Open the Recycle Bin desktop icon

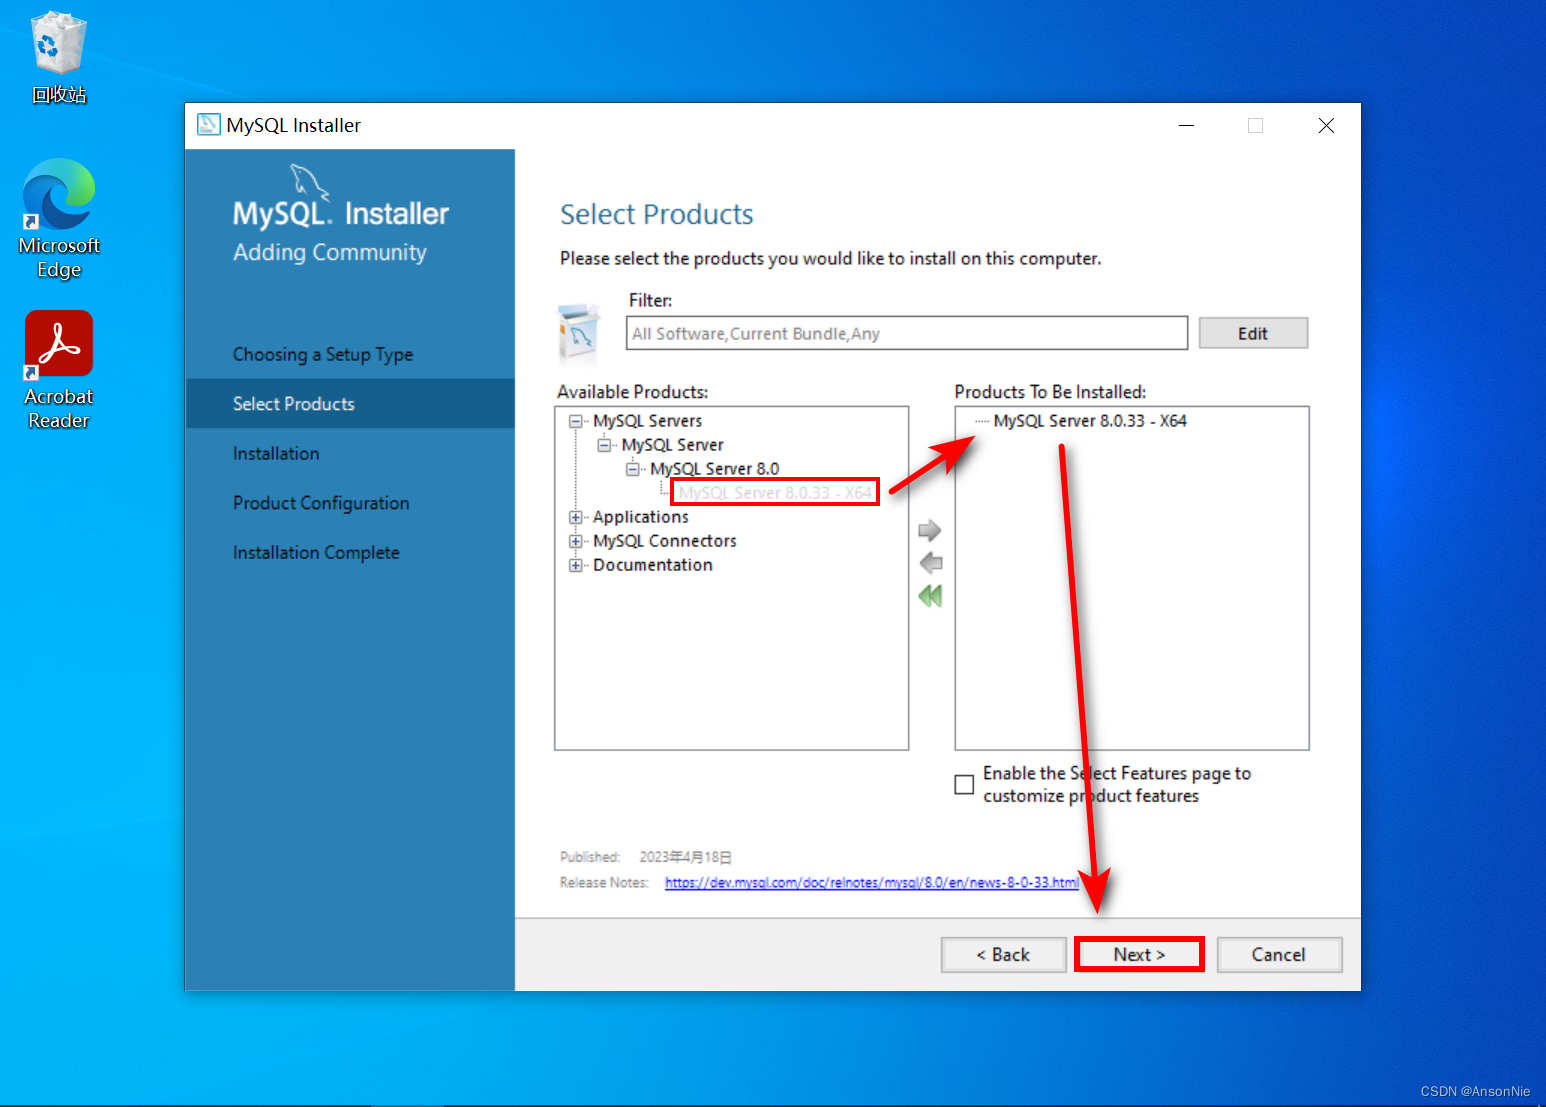pos(59,58)
